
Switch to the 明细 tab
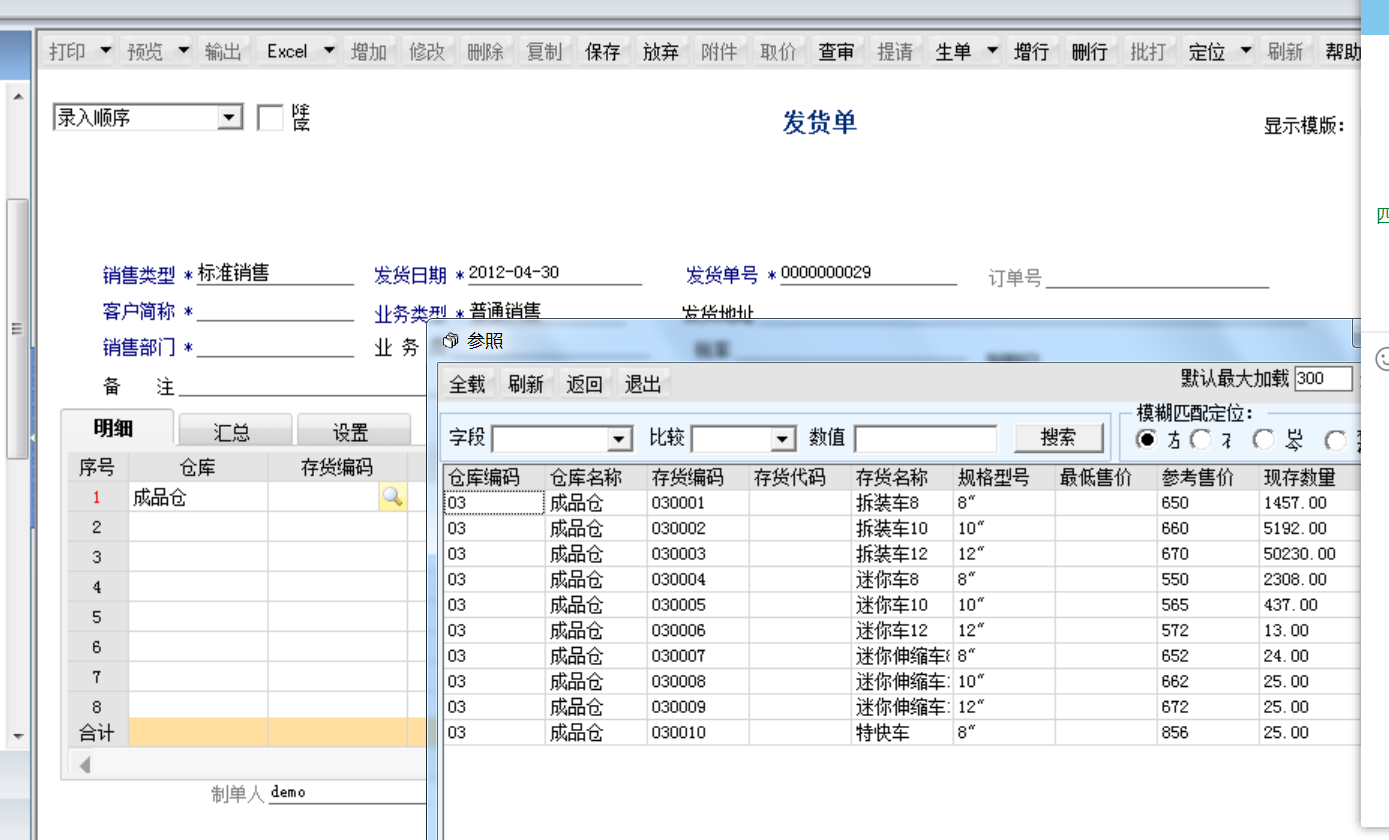pos(115,429)
